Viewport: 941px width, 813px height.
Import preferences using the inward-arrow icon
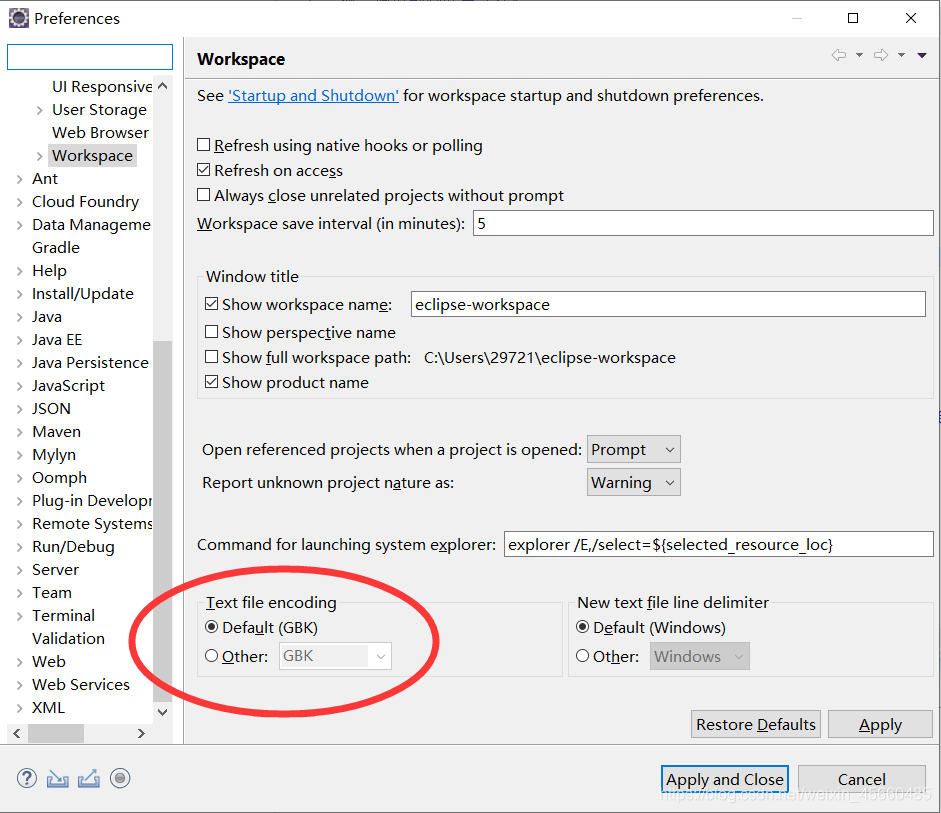[57, 777]
